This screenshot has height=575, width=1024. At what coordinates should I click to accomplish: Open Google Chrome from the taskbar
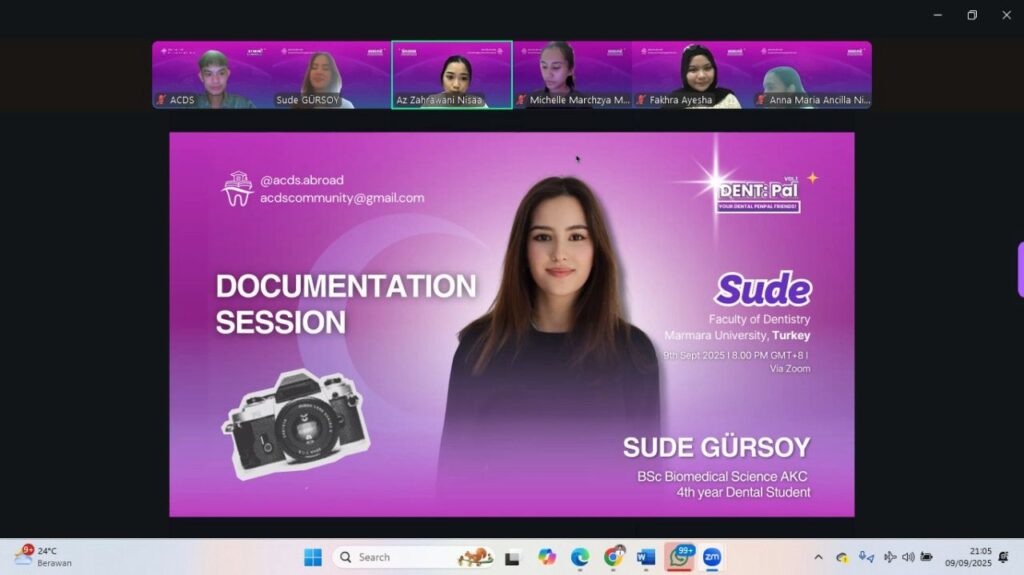pyautogui.click(x=613, y=557)
